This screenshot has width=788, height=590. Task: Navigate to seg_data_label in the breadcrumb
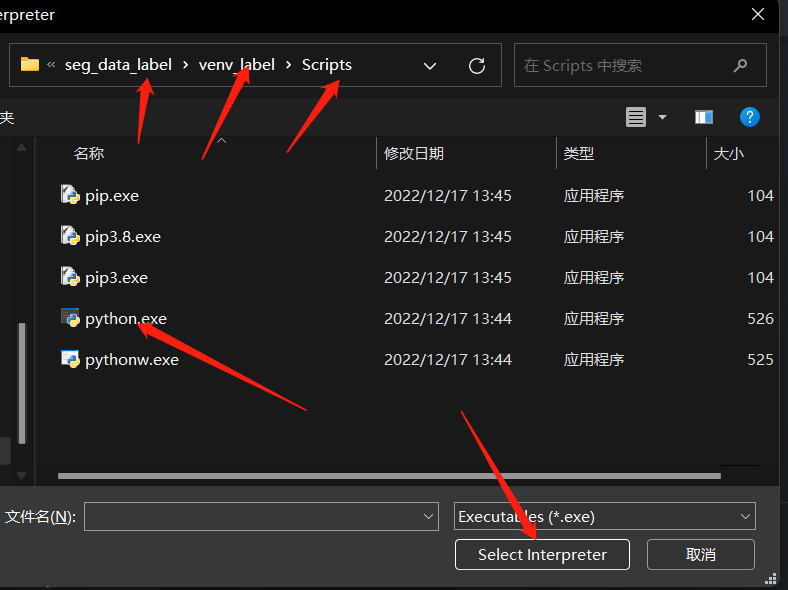118,65
